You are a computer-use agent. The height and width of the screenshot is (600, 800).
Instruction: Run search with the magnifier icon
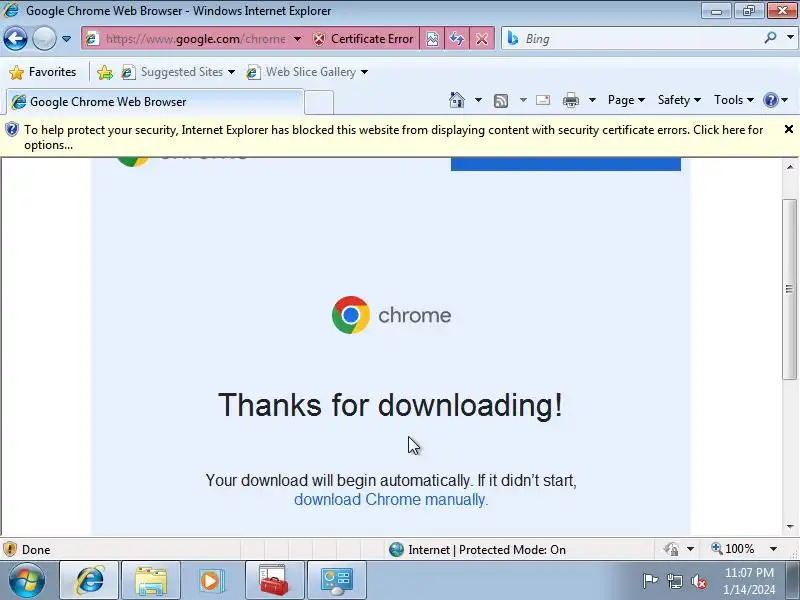click(x=771, y=38)
